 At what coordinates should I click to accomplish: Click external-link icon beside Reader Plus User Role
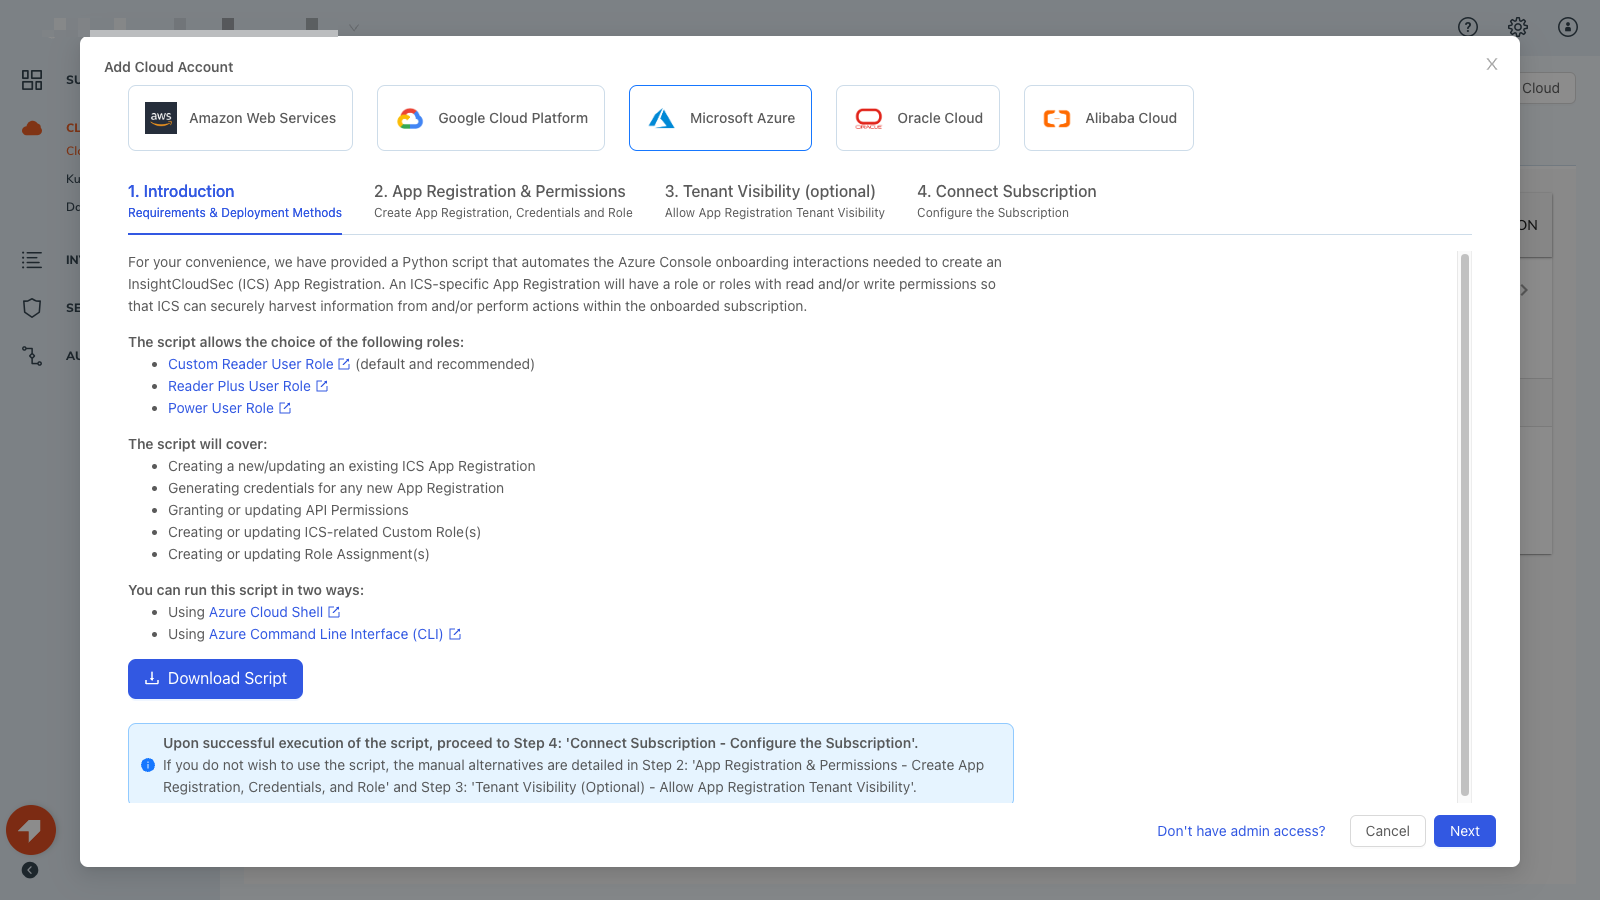pos(322,386)
